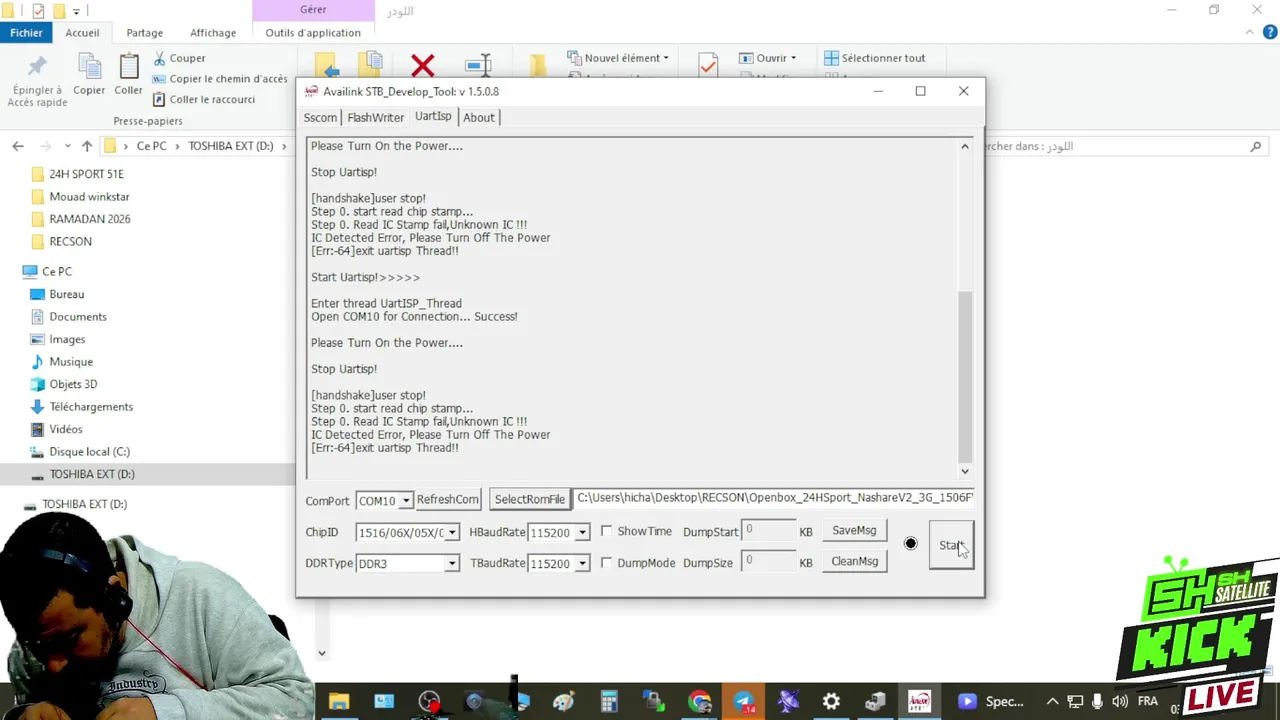Image resolution: width=1280 pixels, height=720 pixels.
Task: Open Google Chrome from the taskbar
Action: 699,702
